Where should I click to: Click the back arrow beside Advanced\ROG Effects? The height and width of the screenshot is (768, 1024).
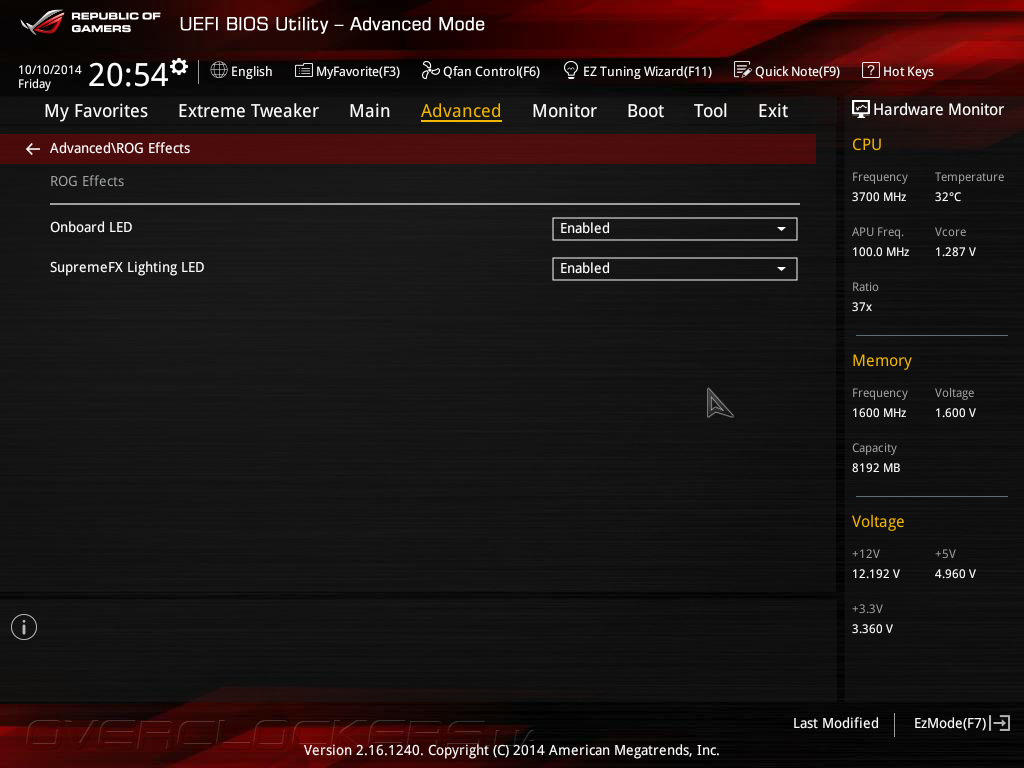click(33, 149)
